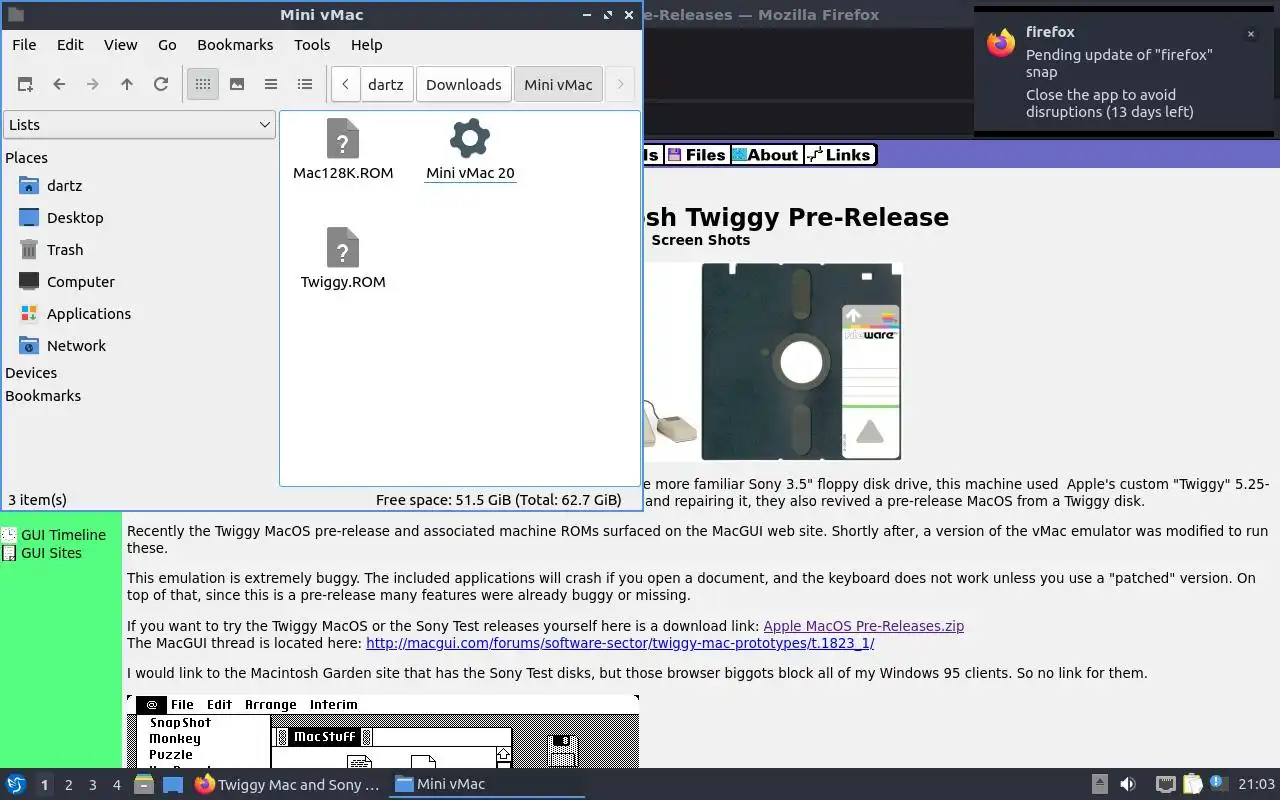Image resolution: width=1280 pixels, height=800 pixels.
Task: Open the Bookmarks menu
Action: pos(235,45)
